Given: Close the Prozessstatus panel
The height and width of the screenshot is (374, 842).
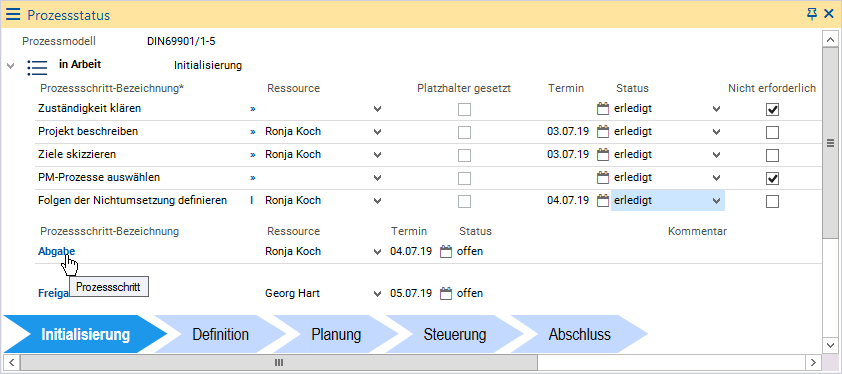Looking at the screenshot, I should 829,14.
